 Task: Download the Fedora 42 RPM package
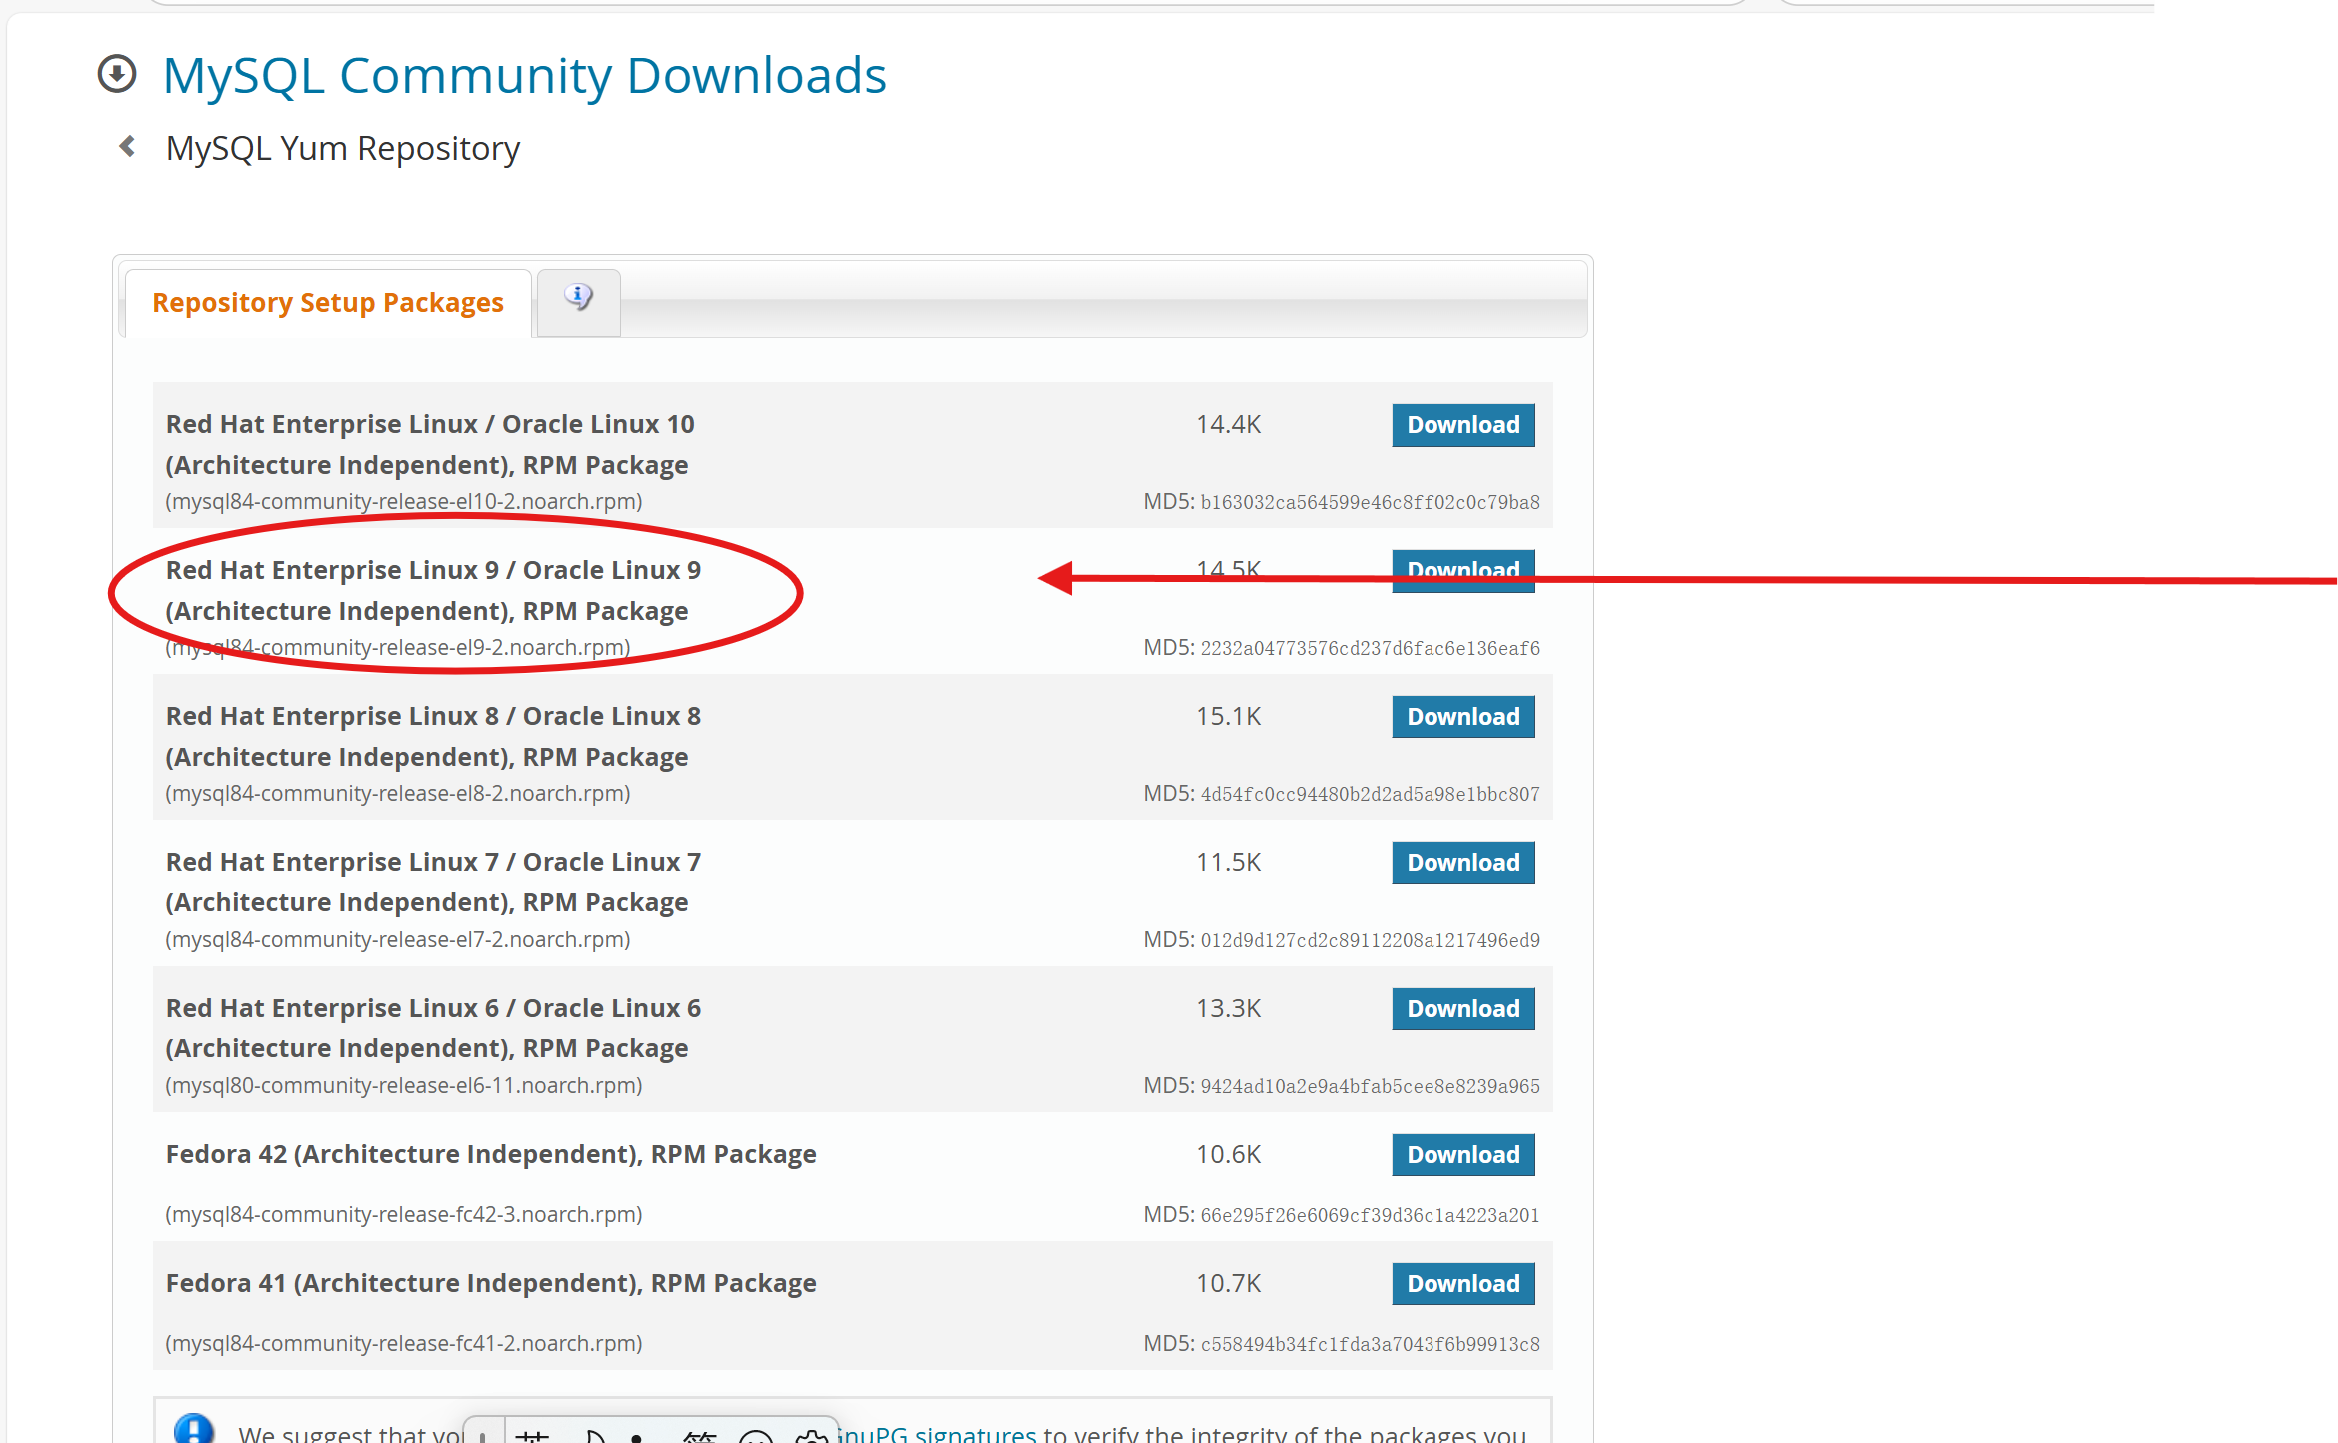[x=1463, y=1155]
